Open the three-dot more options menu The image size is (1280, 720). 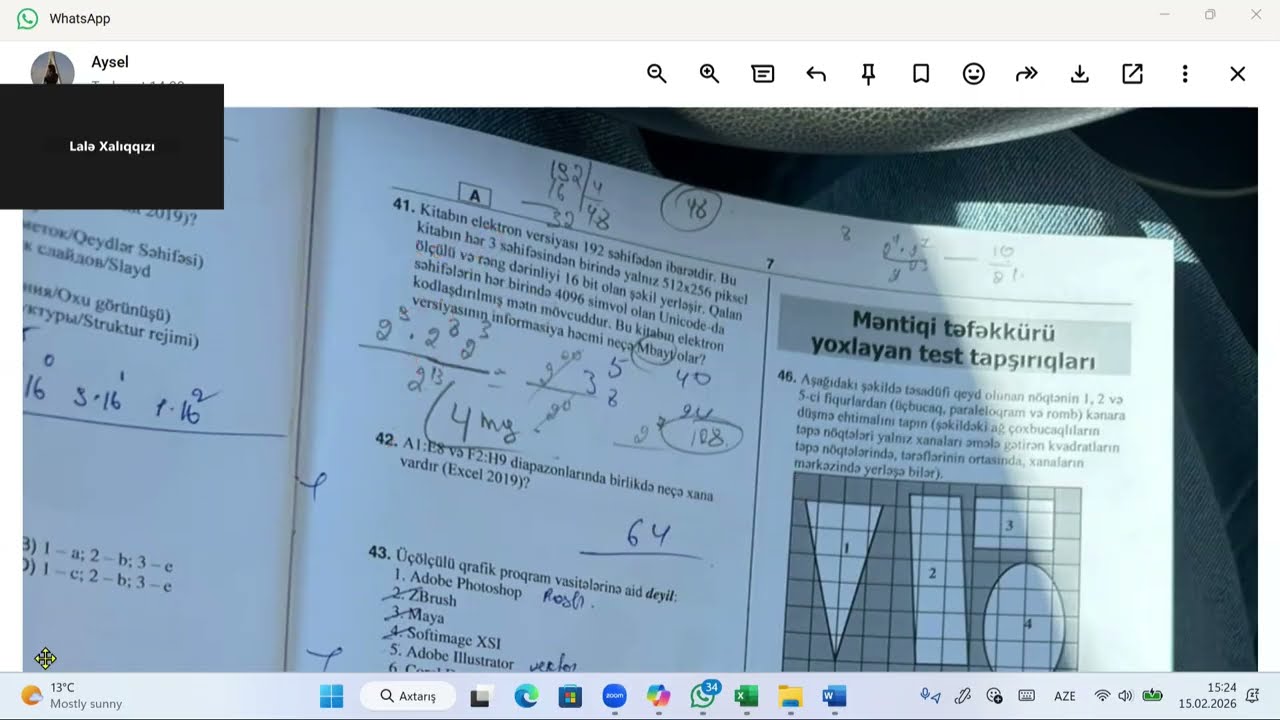1185,74
